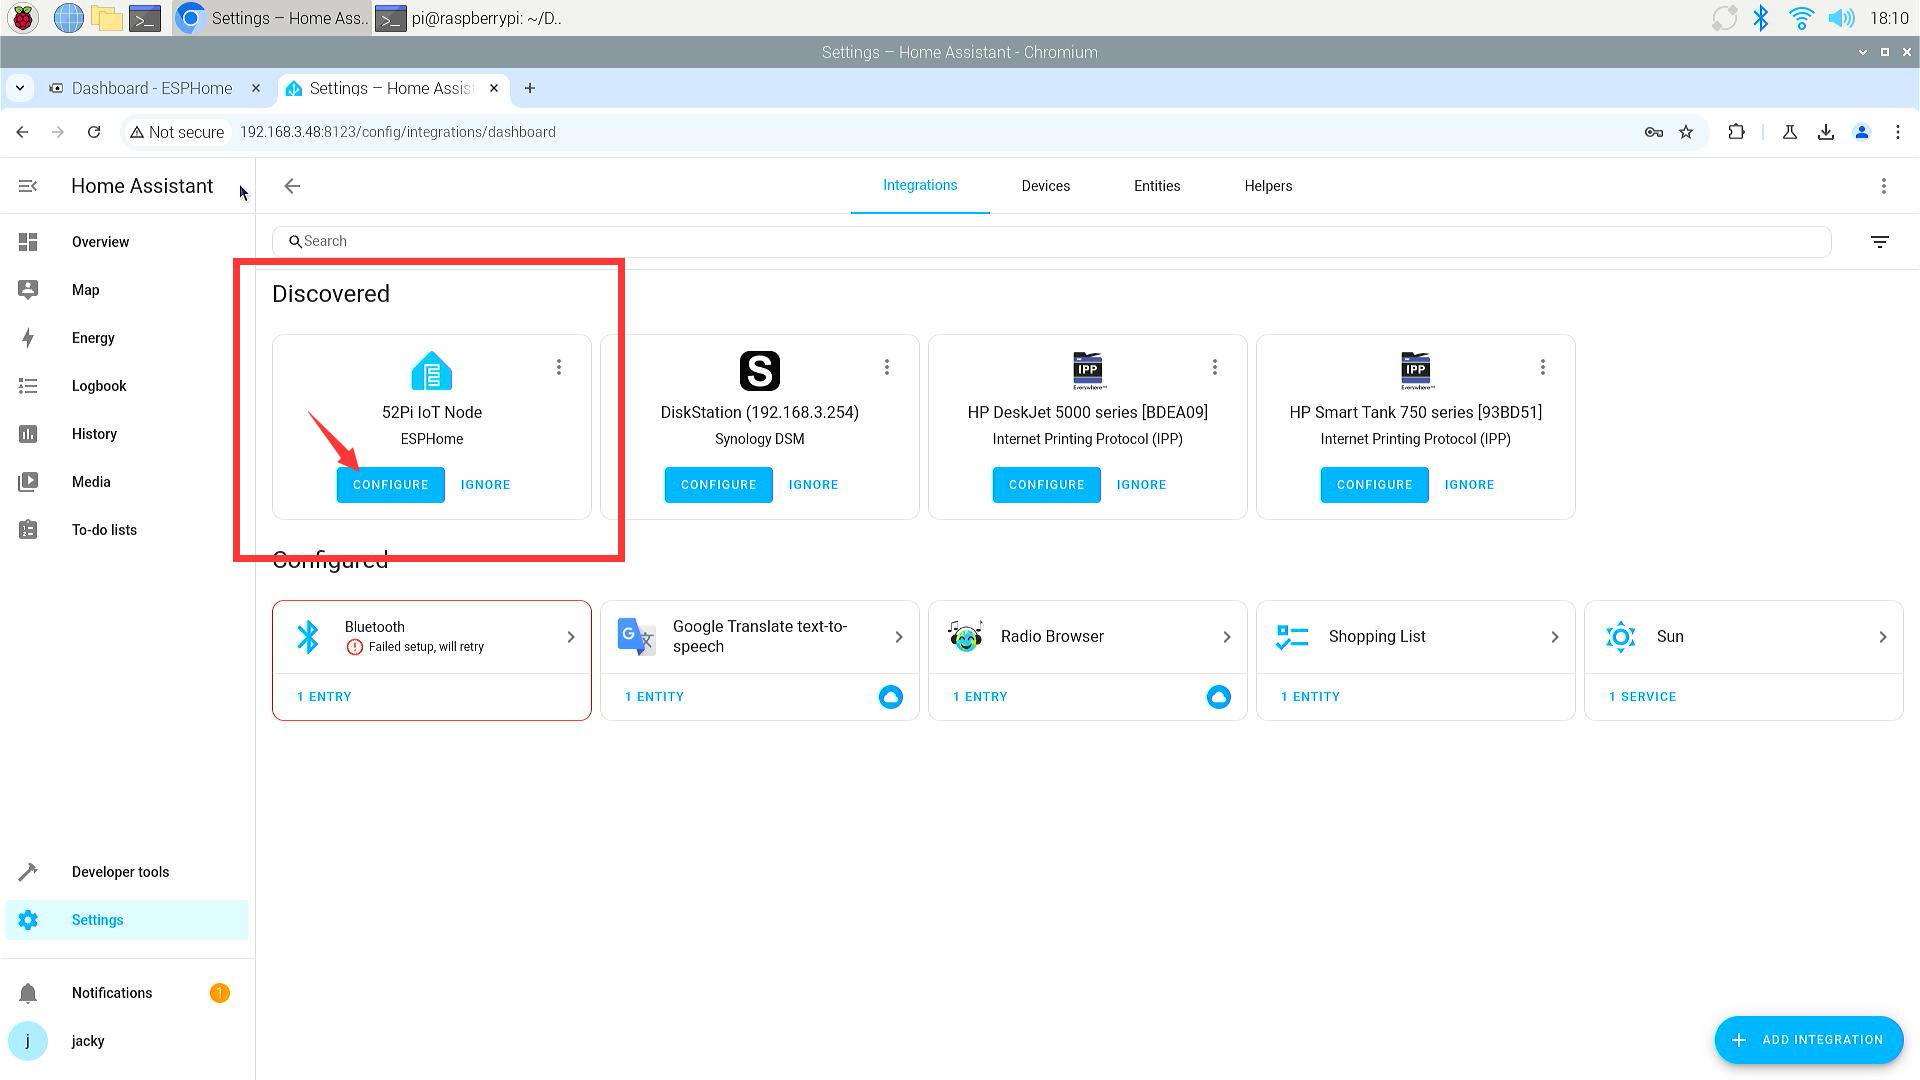Launch the web browser from taskbar

pos(68,18)
